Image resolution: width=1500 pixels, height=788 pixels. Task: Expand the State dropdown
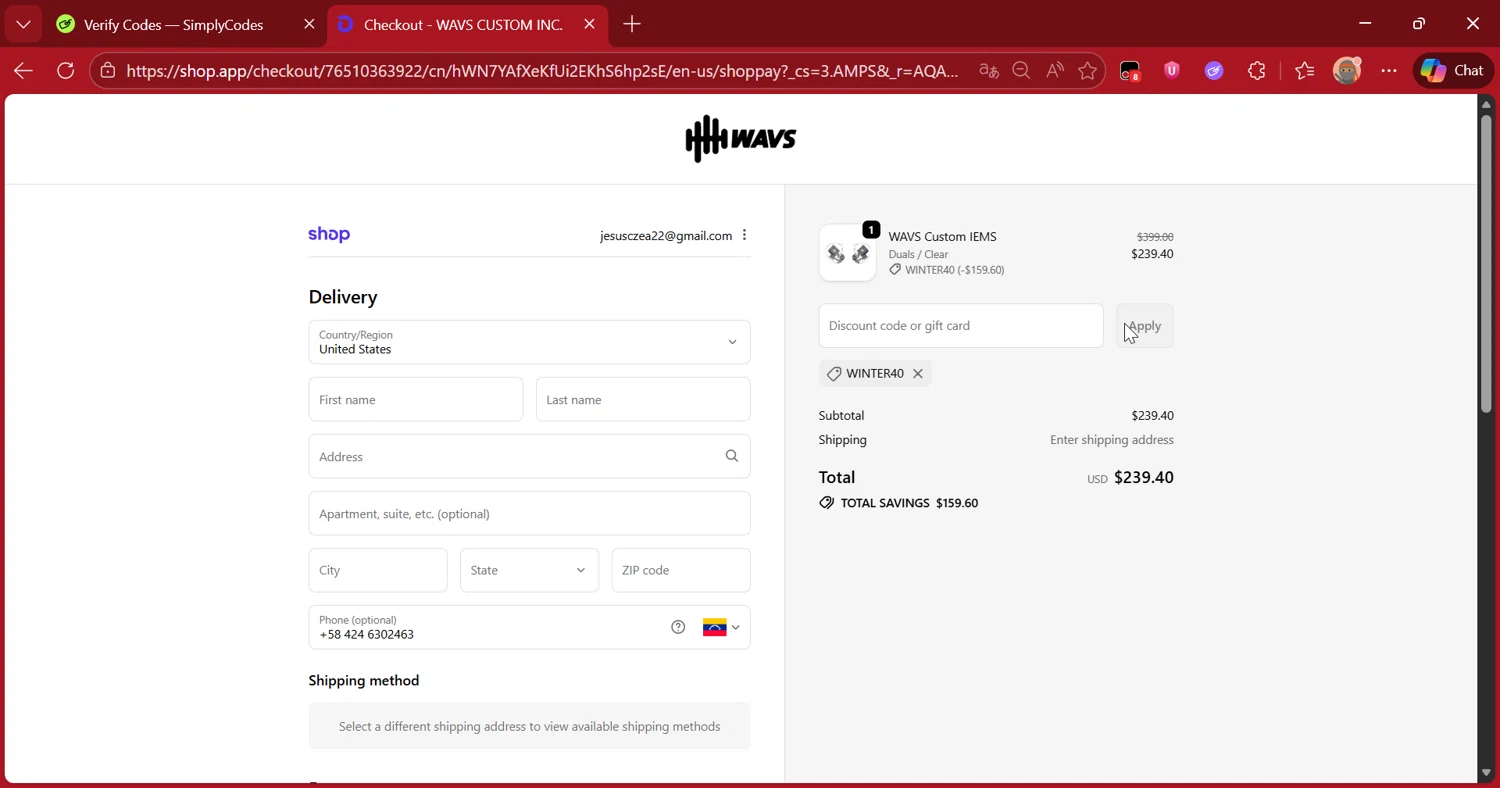pyautogui.click(x=529, y=570)
